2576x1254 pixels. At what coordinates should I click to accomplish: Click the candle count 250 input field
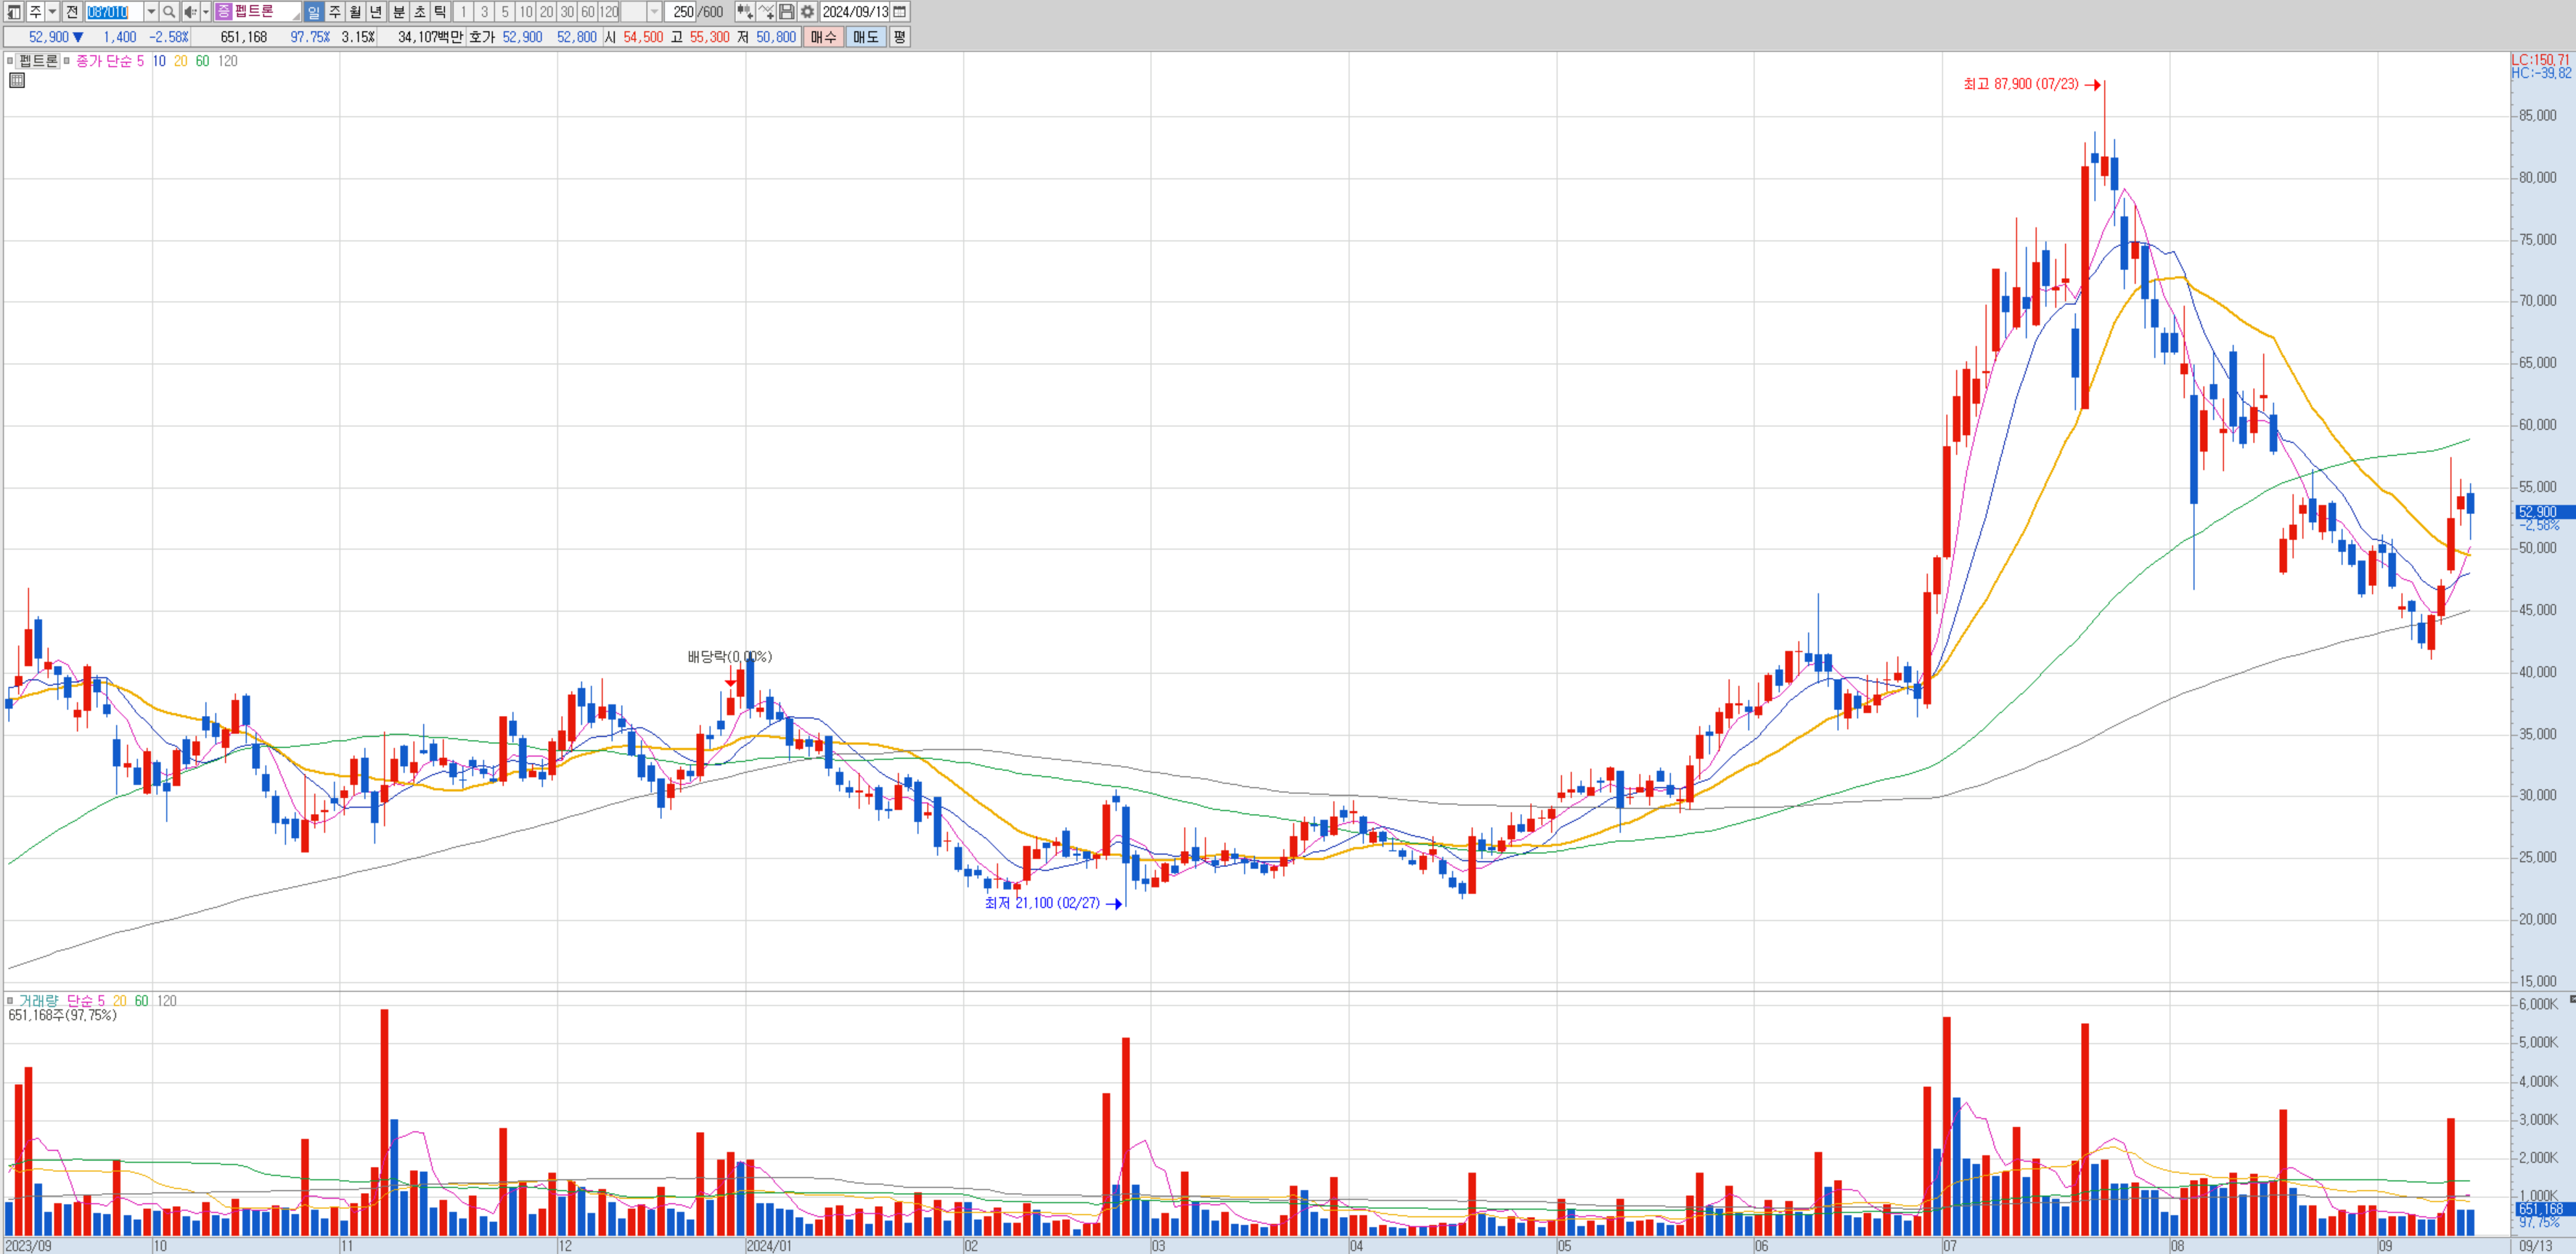tap(682, 12)
